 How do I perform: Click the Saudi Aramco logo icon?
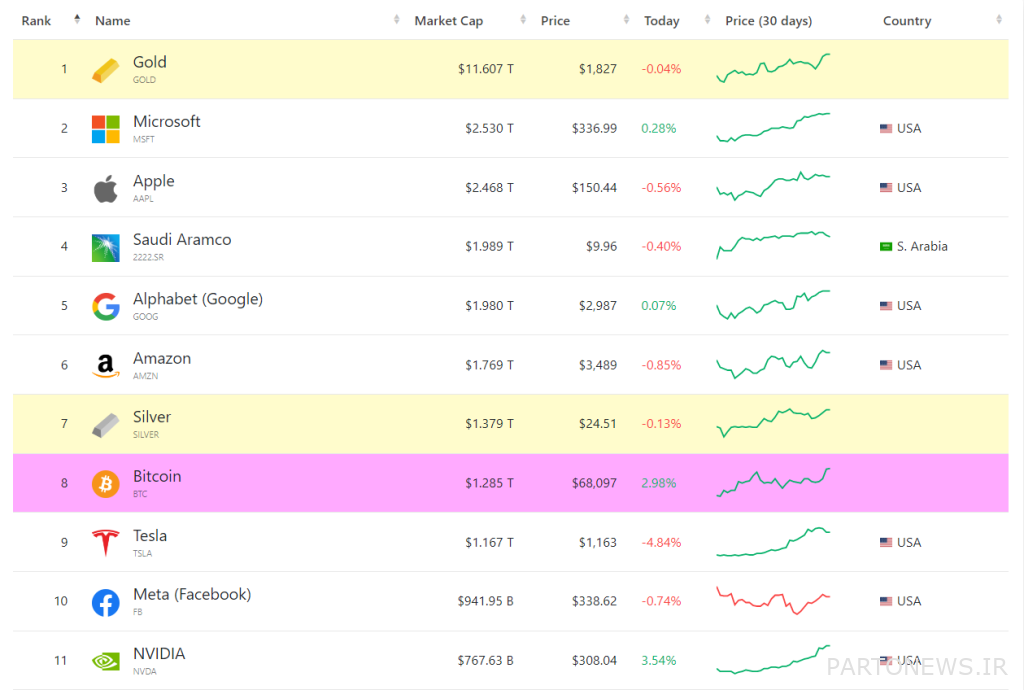(x=105, y=247)
